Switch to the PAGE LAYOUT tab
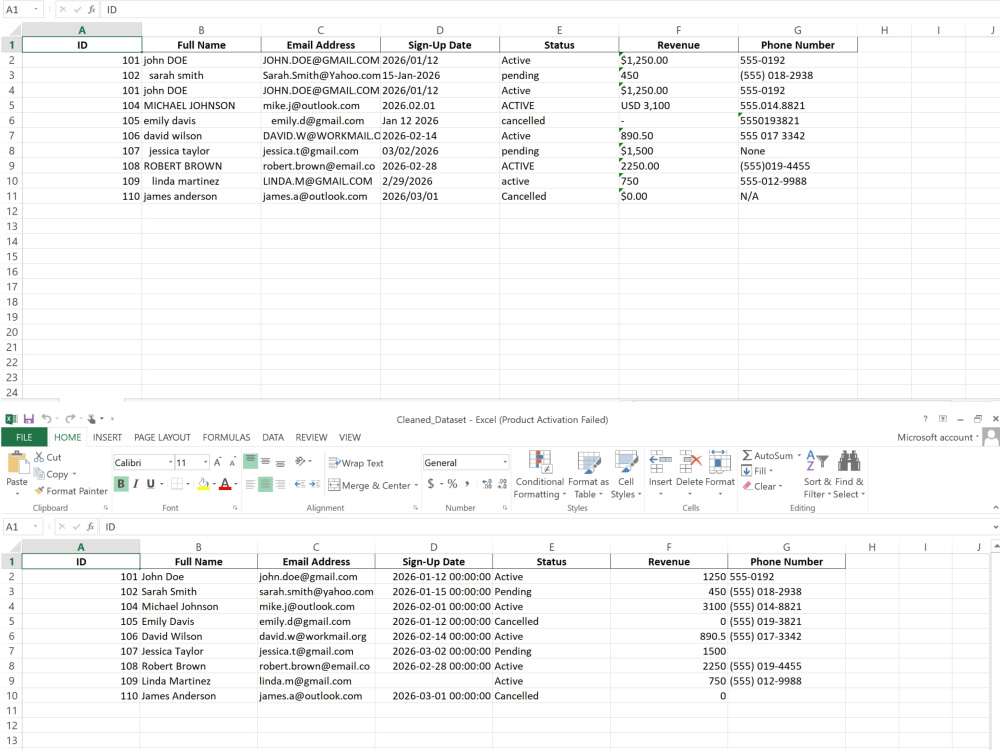1000x750 pixels. (162, 437)
